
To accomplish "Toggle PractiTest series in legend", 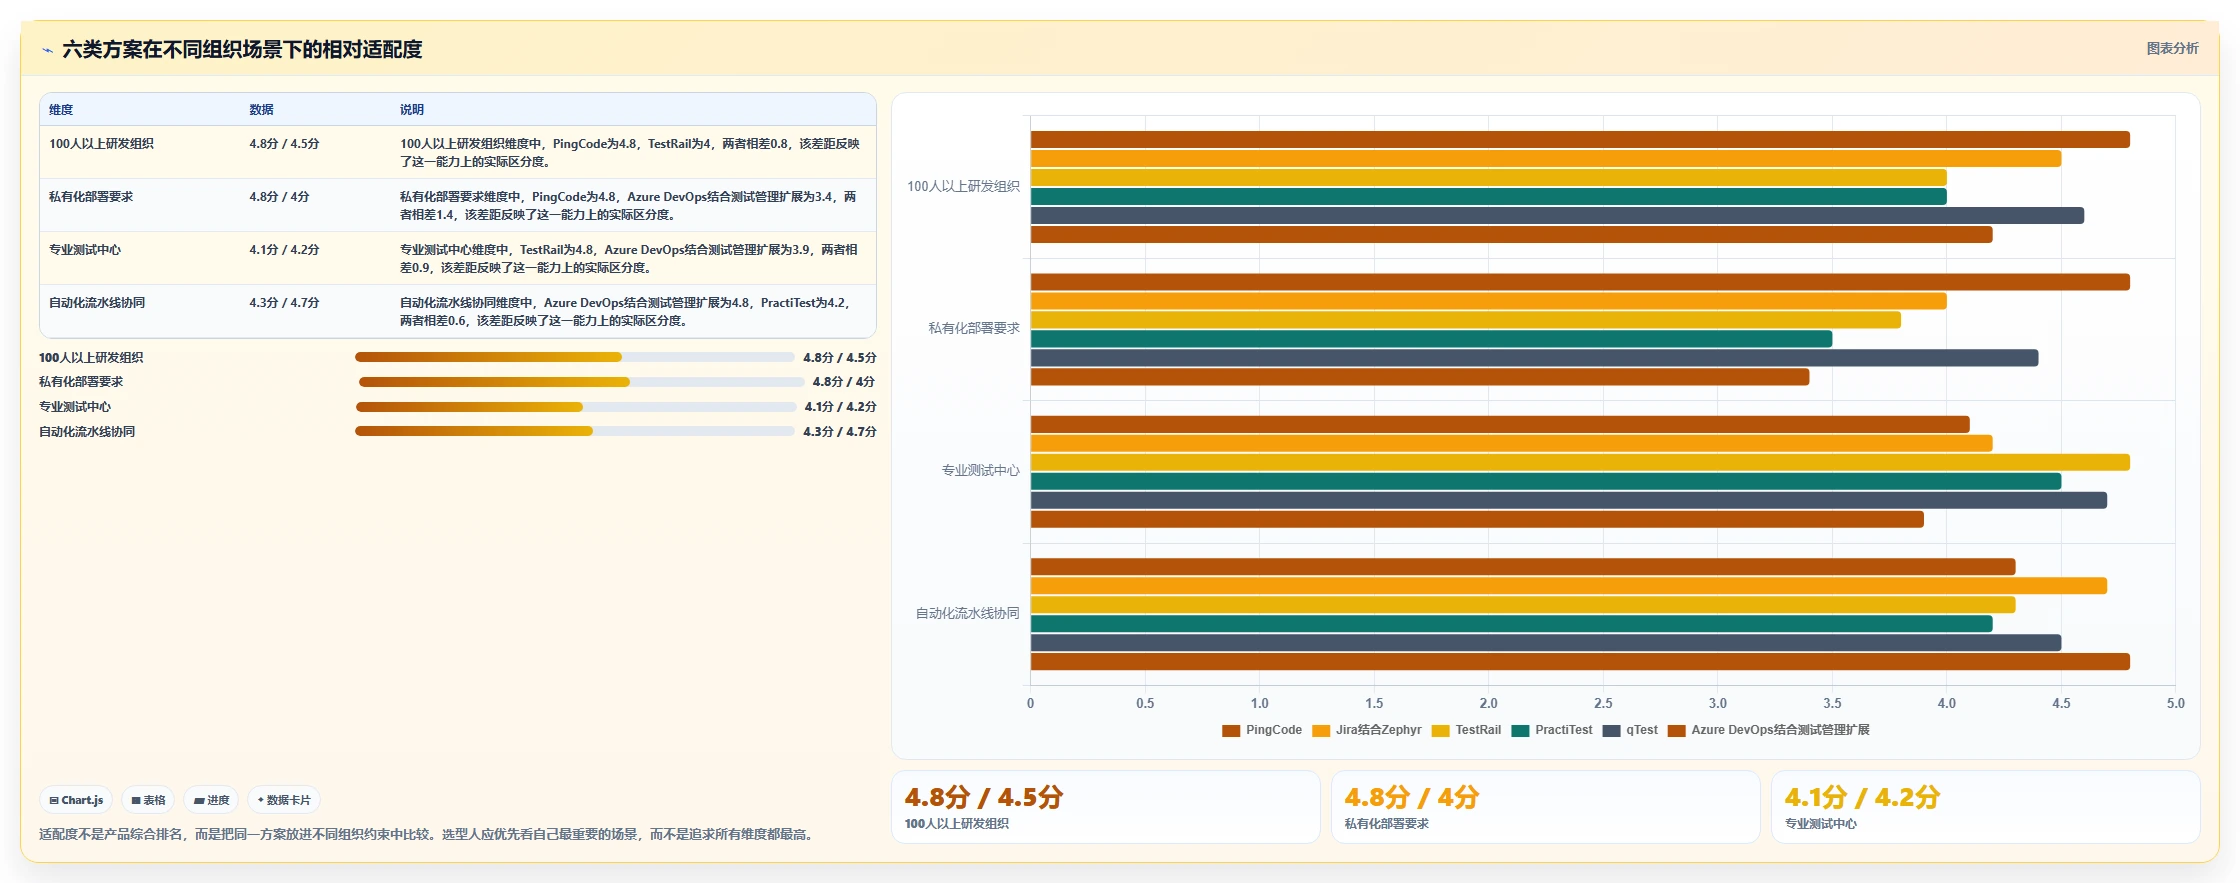I will coord(1552,730).
